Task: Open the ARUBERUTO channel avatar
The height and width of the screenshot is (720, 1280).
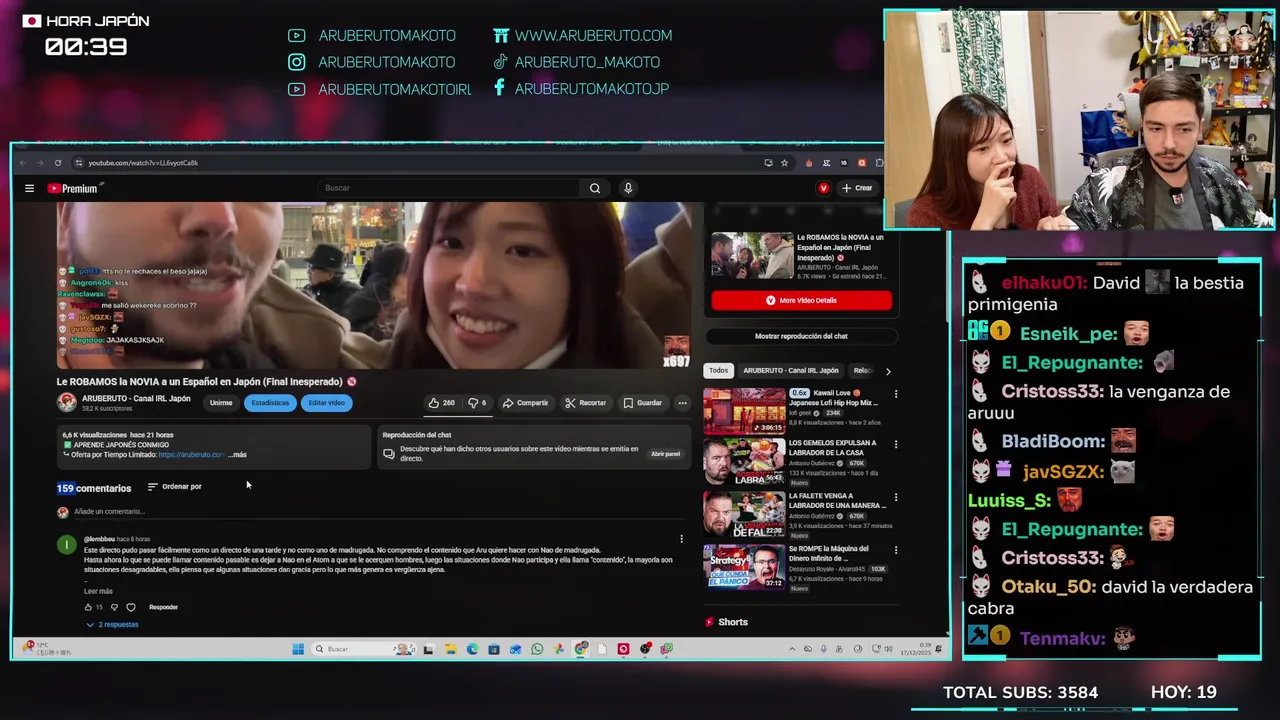Action: coord(67,402)
